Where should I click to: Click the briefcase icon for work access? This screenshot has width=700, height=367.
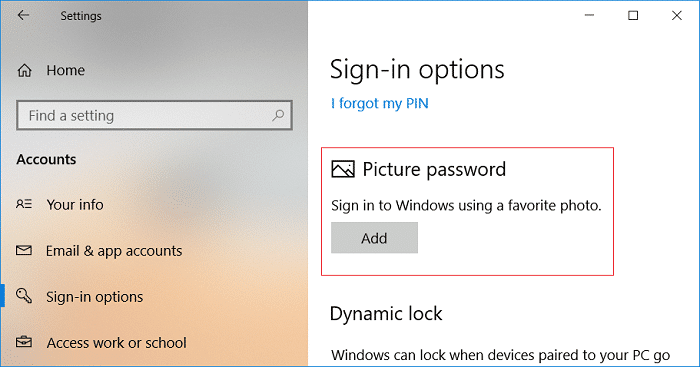pyautogui.click(x=24, y=342)
